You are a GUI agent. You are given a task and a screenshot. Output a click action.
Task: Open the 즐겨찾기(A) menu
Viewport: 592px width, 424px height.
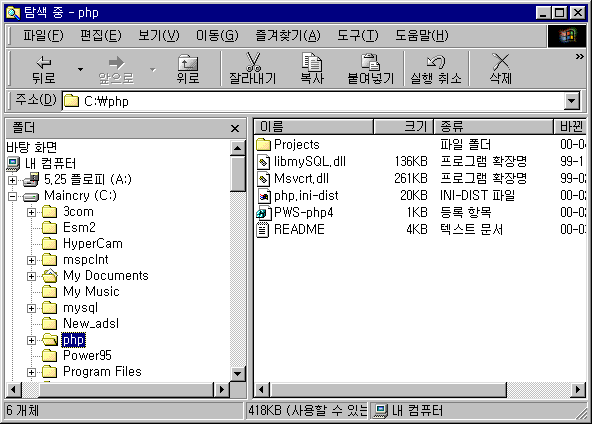(x=288, y=36)
